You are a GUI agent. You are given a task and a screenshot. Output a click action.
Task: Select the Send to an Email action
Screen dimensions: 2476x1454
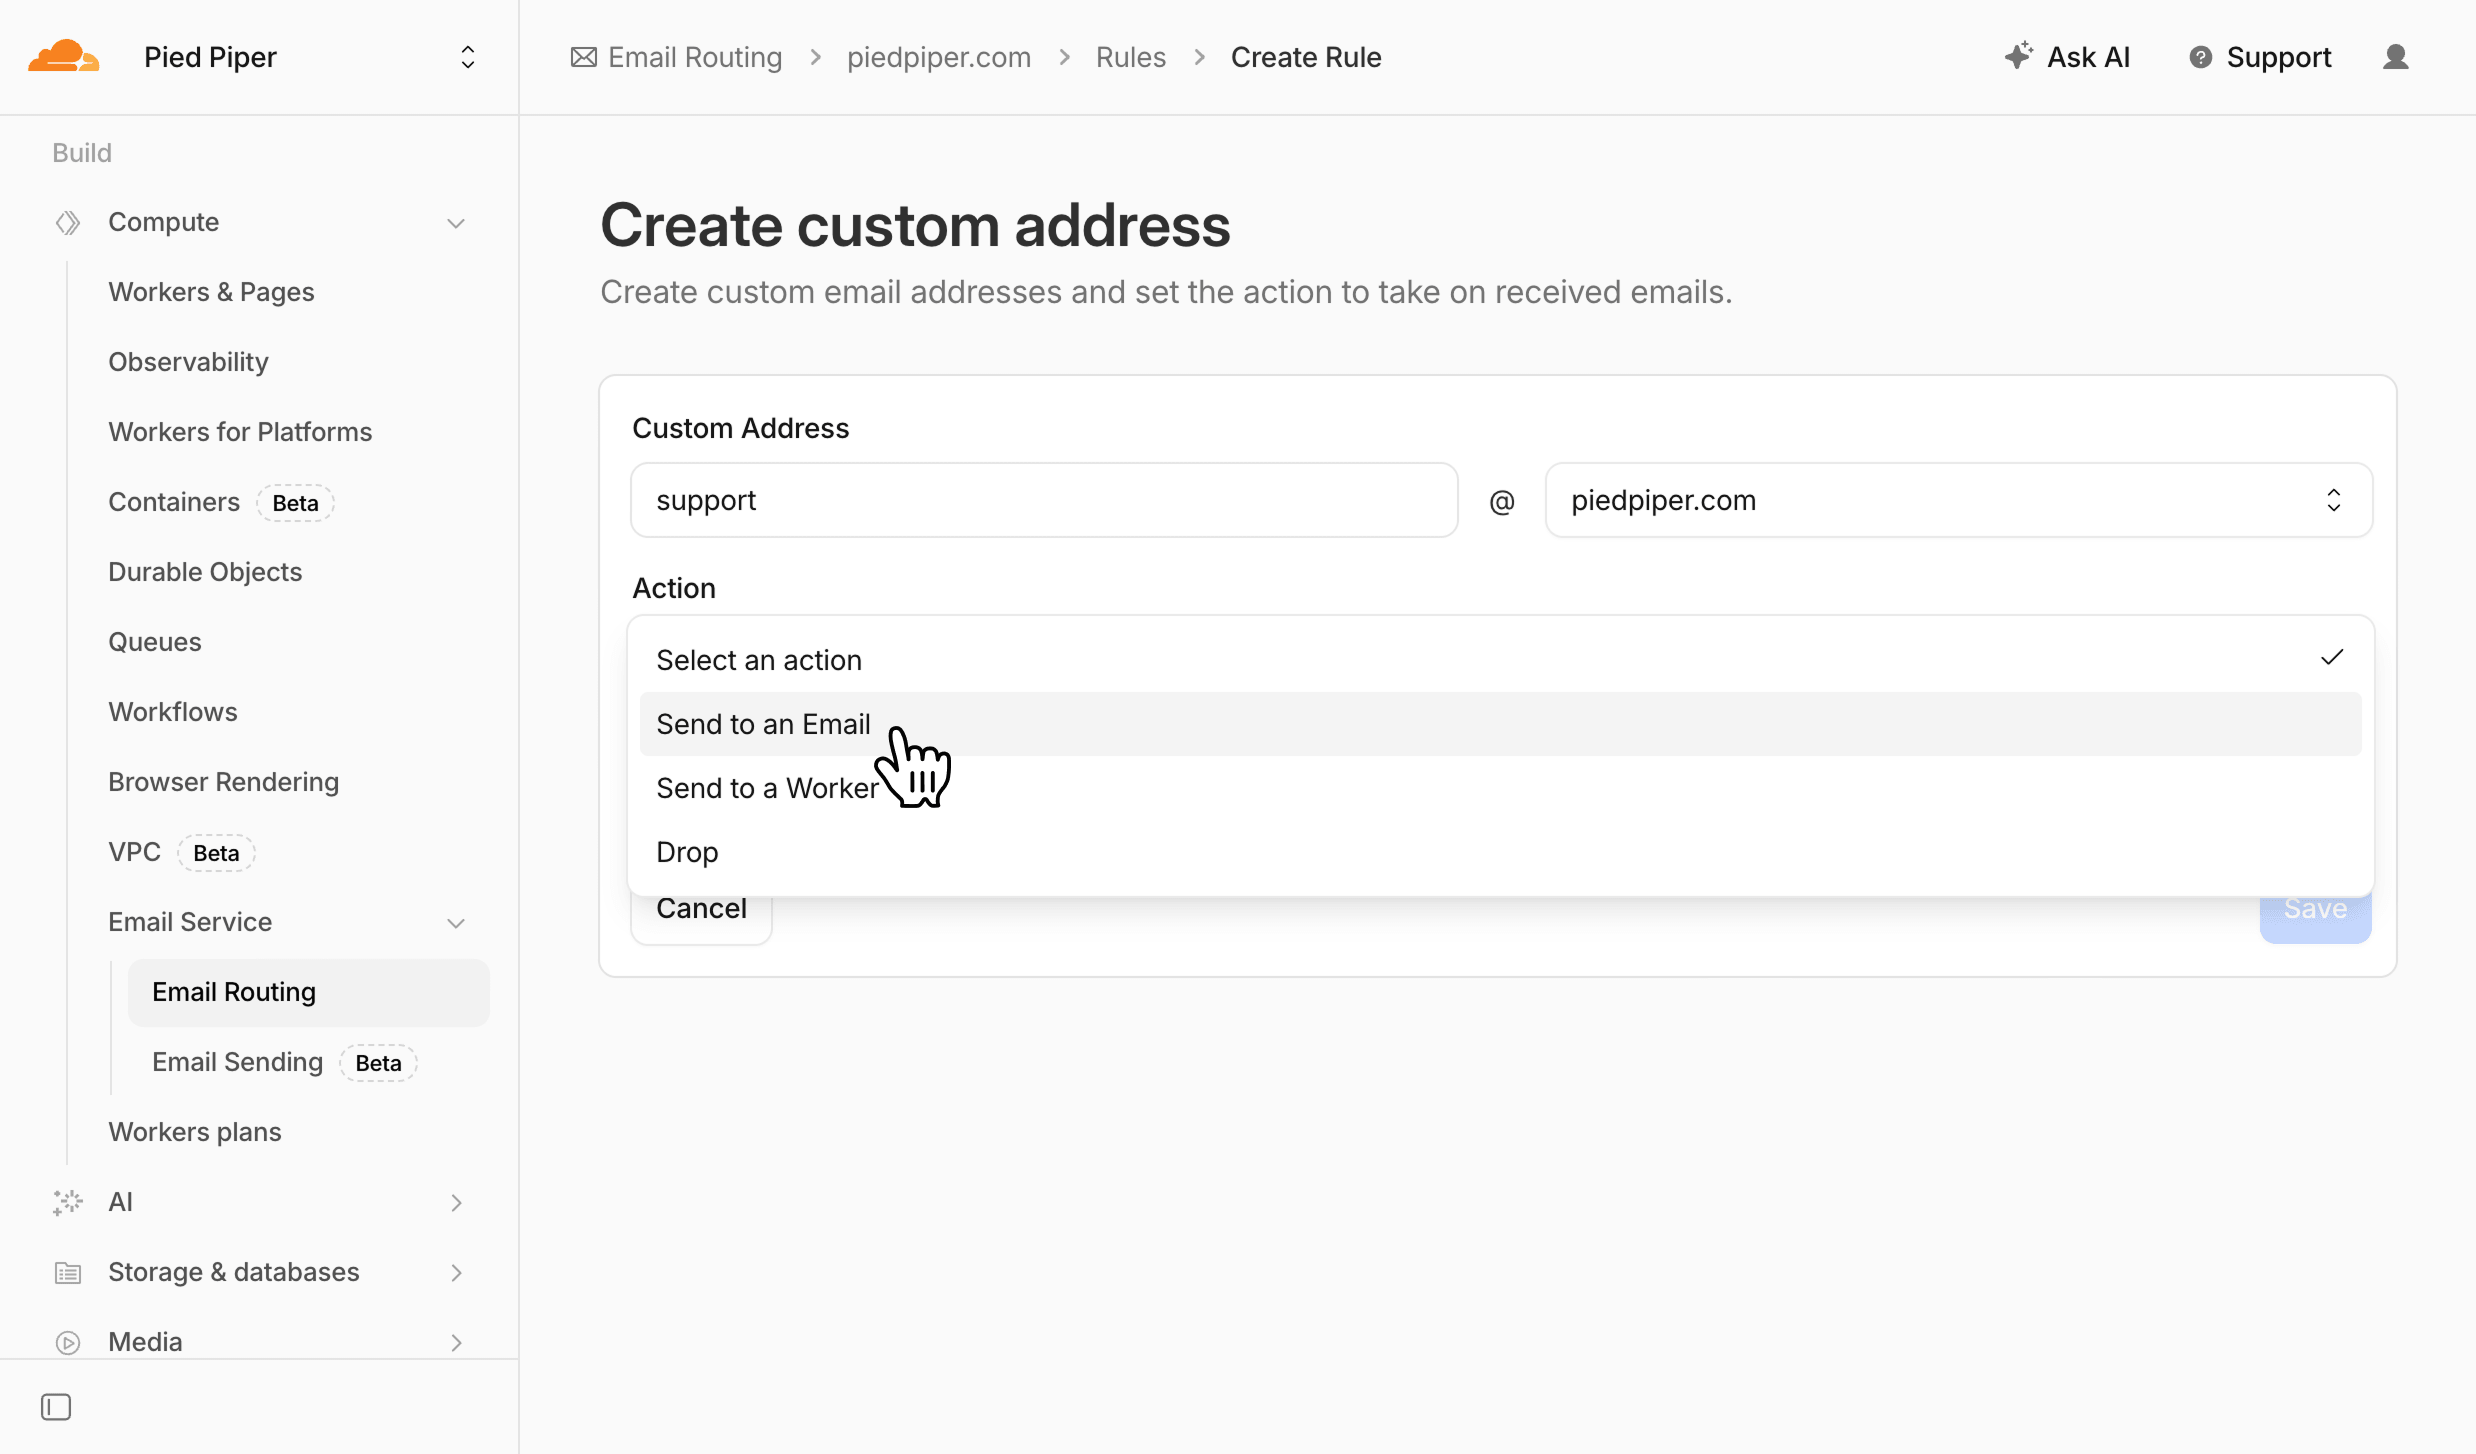[x=763, y=724]
